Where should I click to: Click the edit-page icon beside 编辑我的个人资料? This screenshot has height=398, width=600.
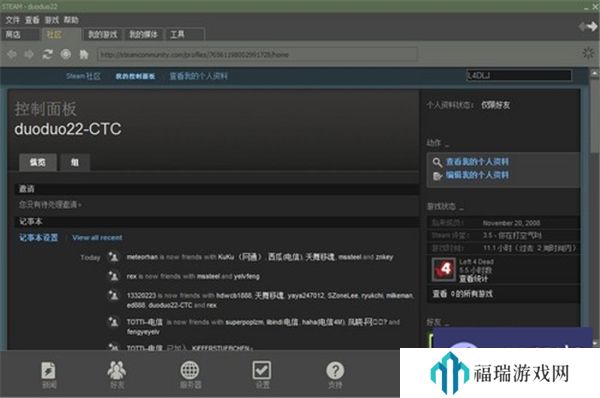click(437, 176)
